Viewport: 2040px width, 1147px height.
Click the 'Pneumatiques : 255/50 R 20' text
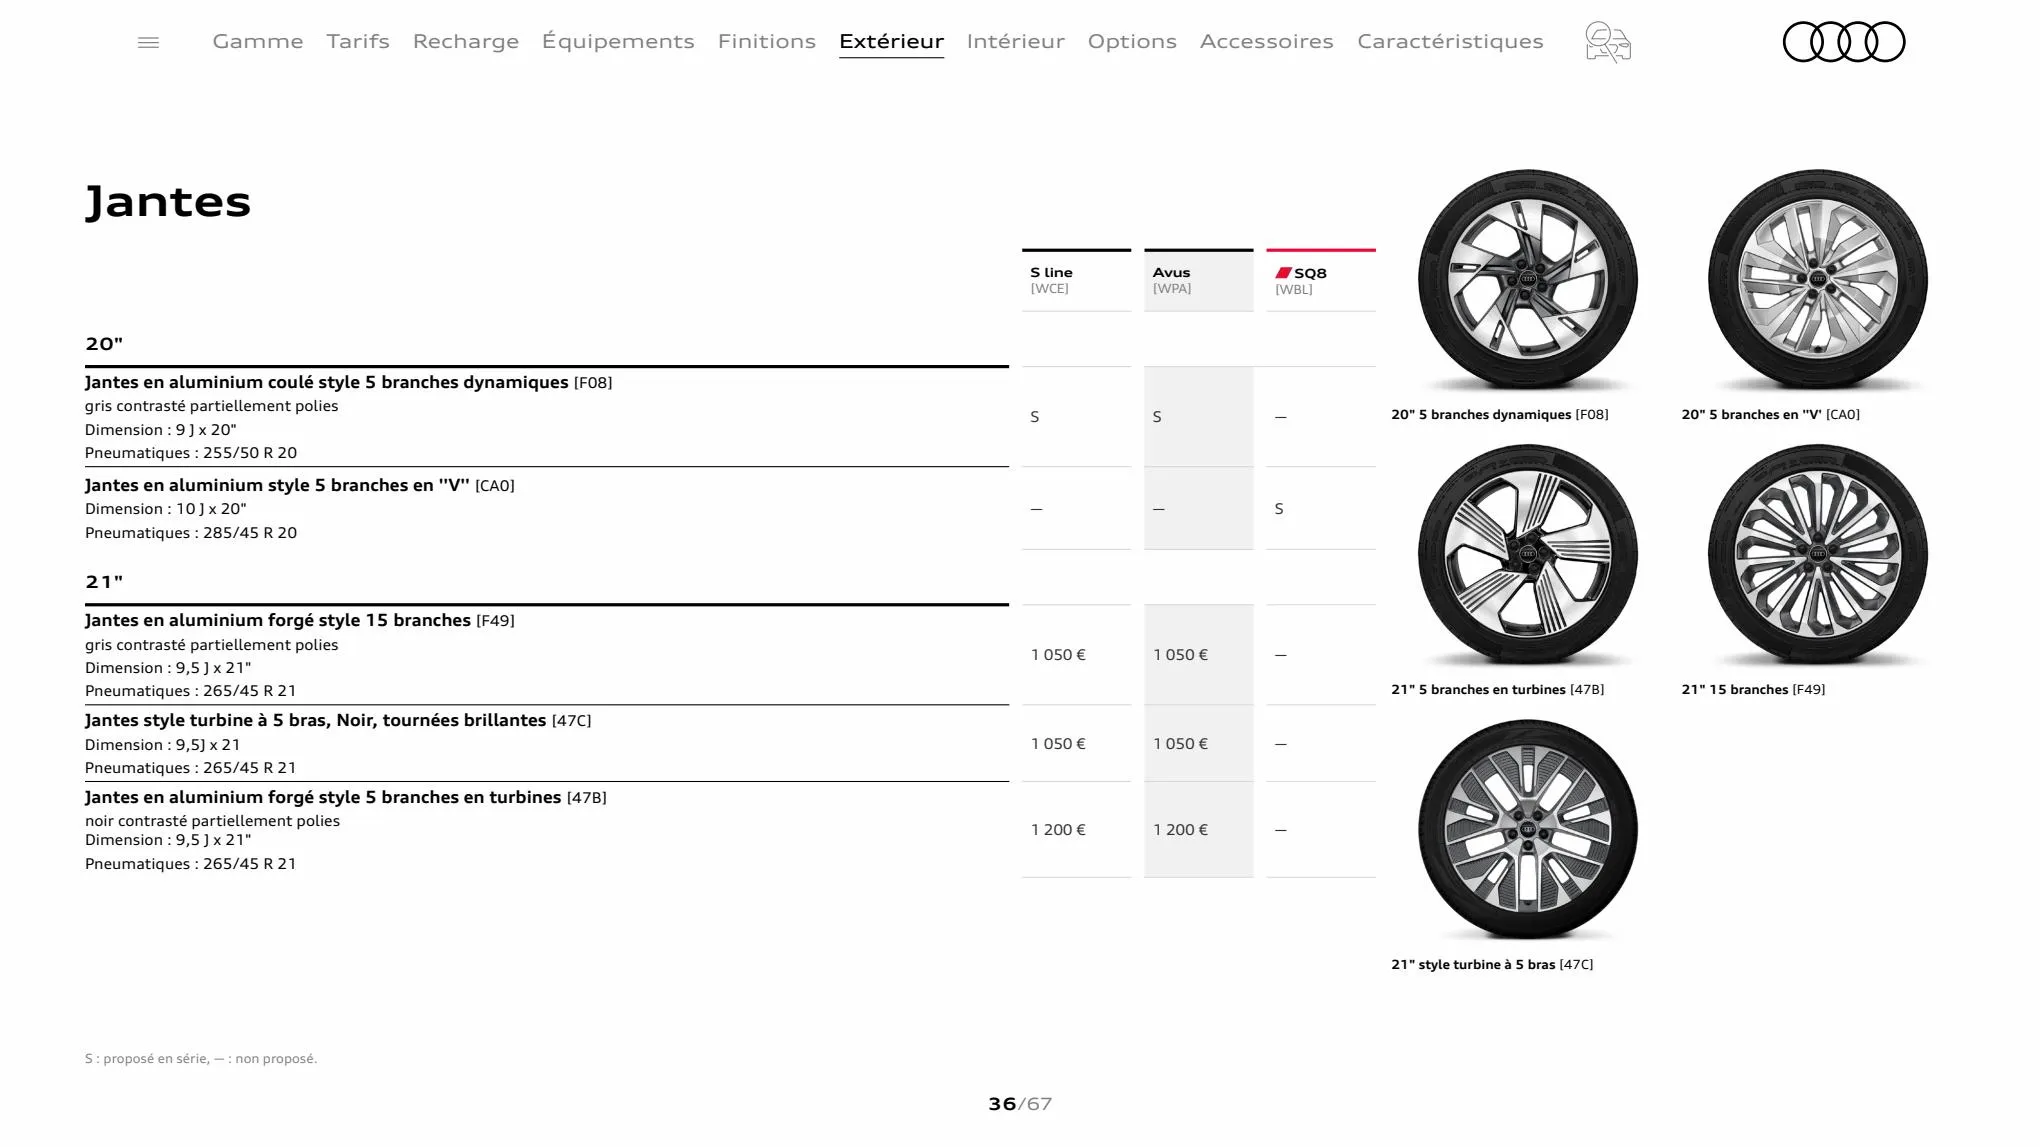[x=191, y=453]
